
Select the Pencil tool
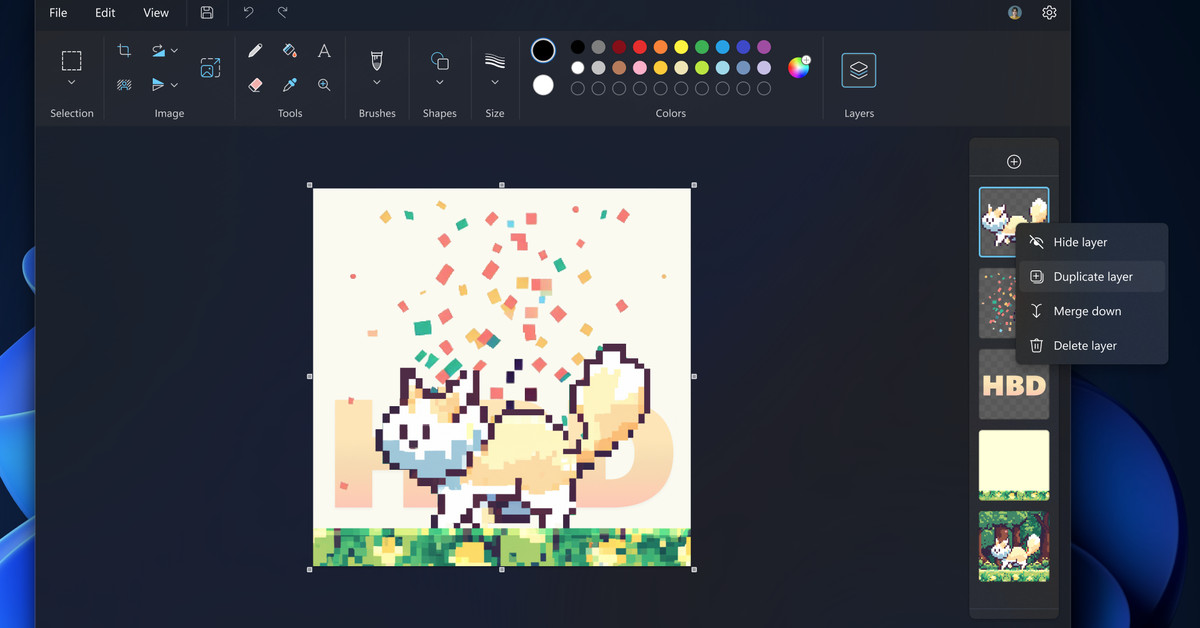click(x=255, y=50)
